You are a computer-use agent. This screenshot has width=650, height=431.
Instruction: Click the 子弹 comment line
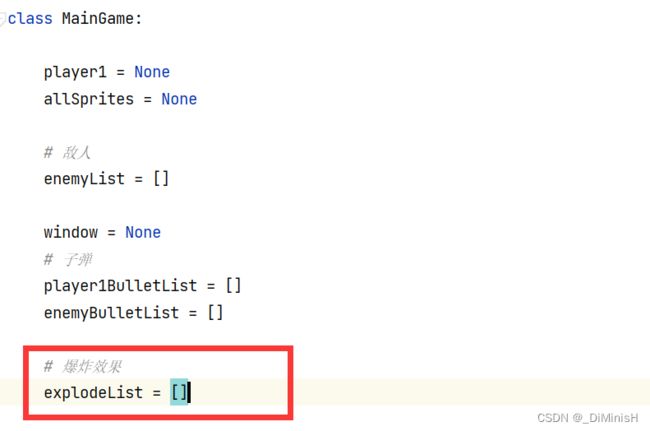68,260
